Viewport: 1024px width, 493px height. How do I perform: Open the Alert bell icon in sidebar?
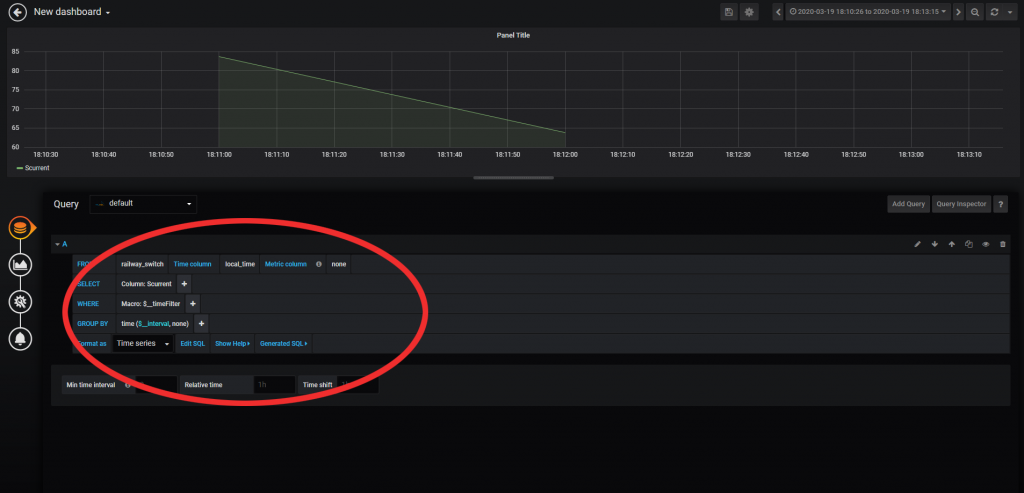21,338
